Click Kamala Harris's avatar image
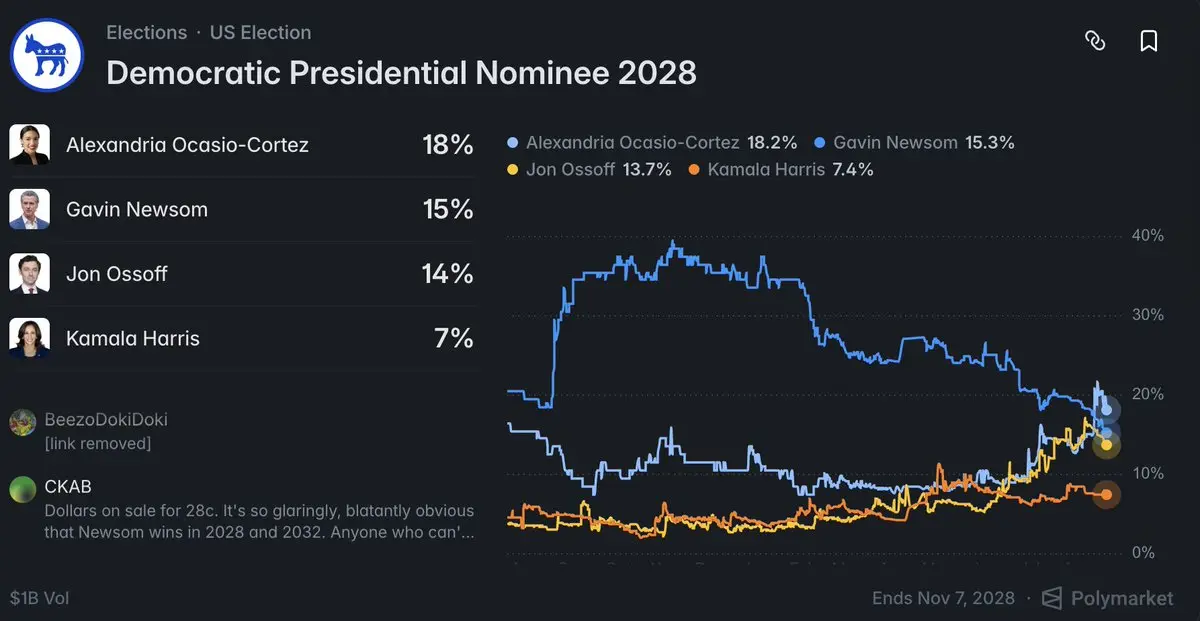 [x=29, y=338]
